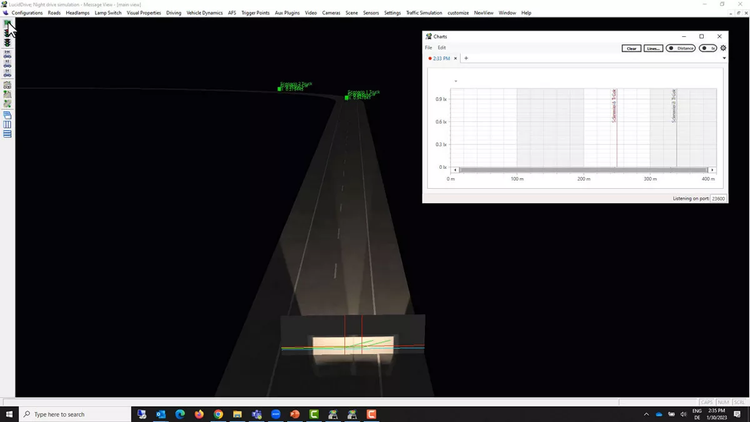Viewport: 750px width, 422px height.
Task: Open Google Chrome from taskbar
Action: point(218,414)
